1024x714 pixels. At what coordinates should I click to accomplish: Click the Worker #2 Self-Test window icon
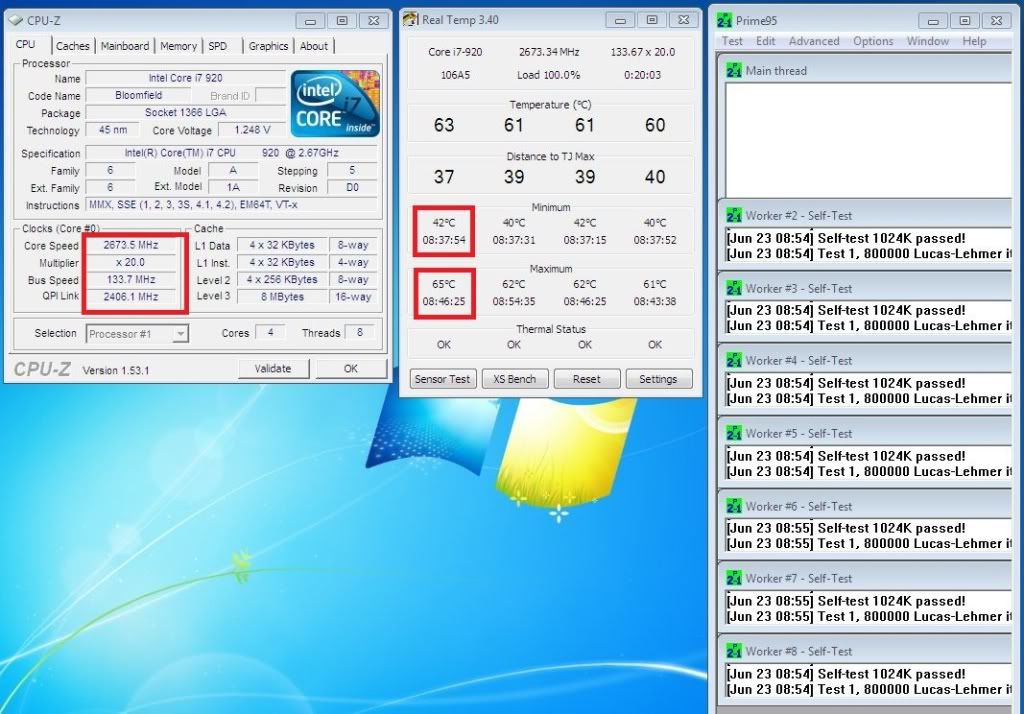tap(733, 216)
